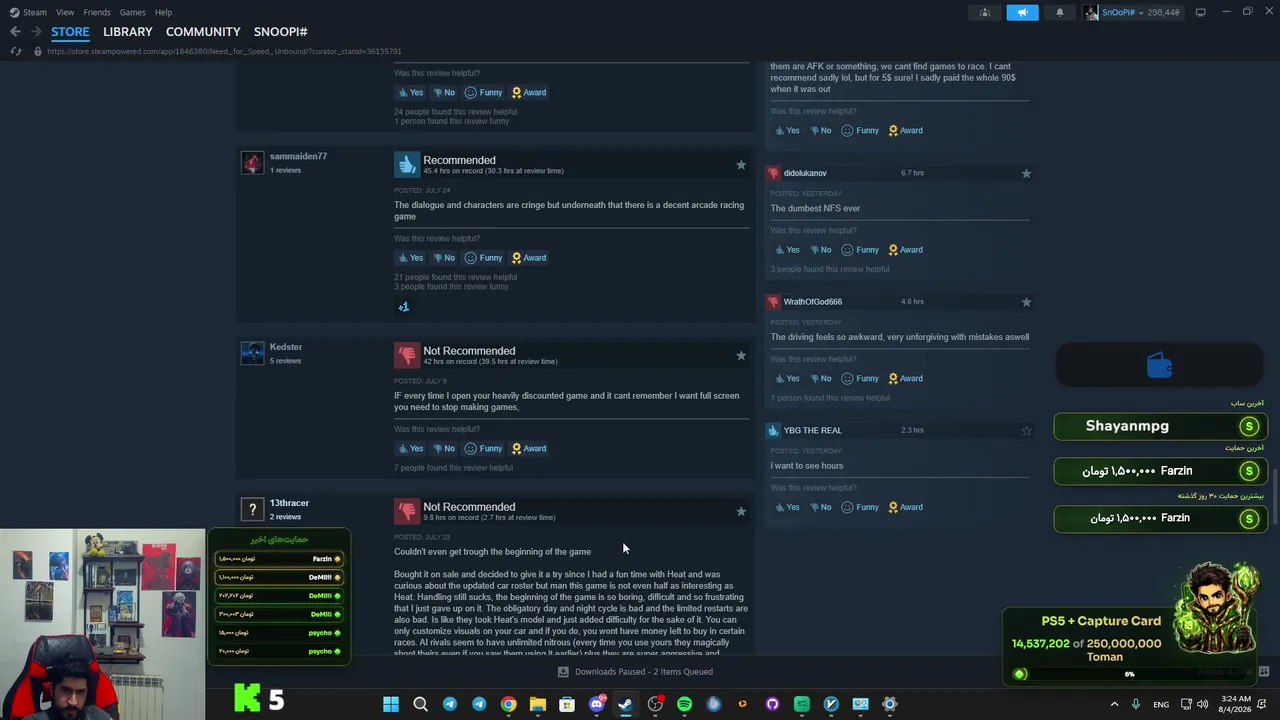
Task: Click the forward navigation arrow in Steam
Action: 36,32
